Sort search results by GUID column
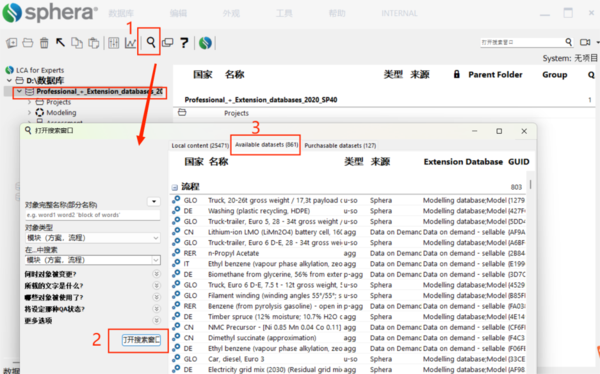The width and height of the screenshot is (600, 374). point(518,162)
